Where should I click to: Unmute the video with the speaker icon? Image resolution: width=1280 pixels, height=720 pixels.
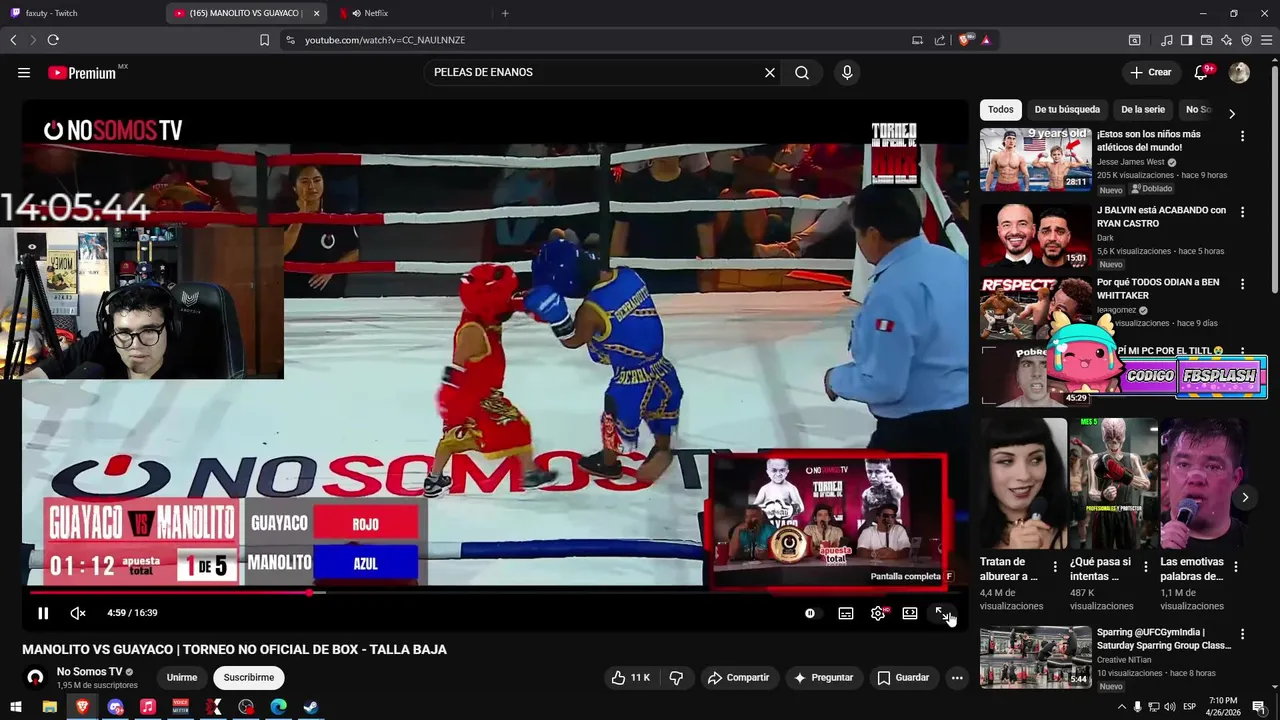pos(78,613)
